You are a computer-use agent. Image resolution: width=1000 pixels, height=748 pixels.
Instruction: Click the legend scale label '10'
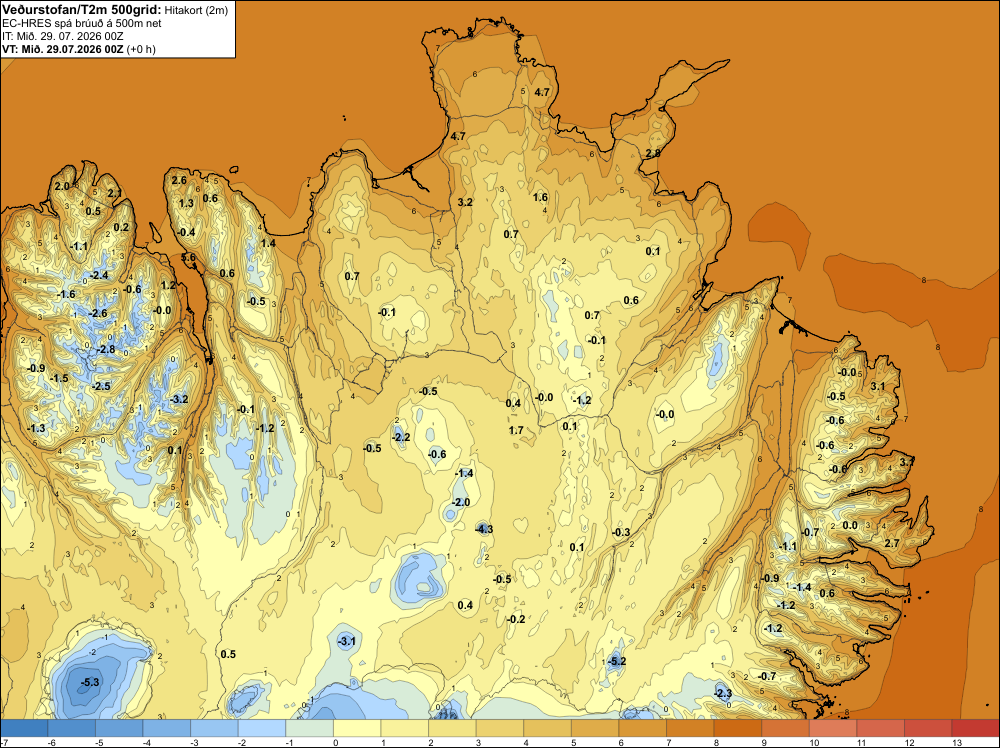(814, 742)
